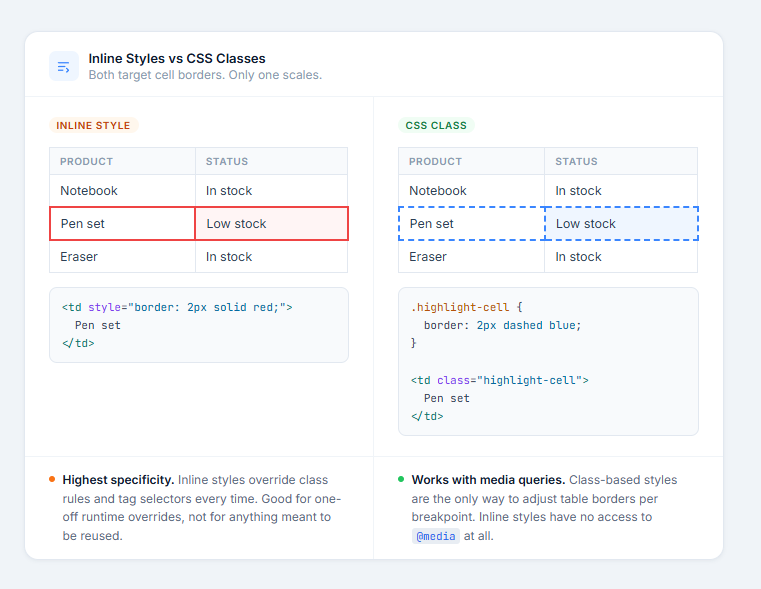Click the orange bullet beside 'Highest specificity'

[52, 479]
